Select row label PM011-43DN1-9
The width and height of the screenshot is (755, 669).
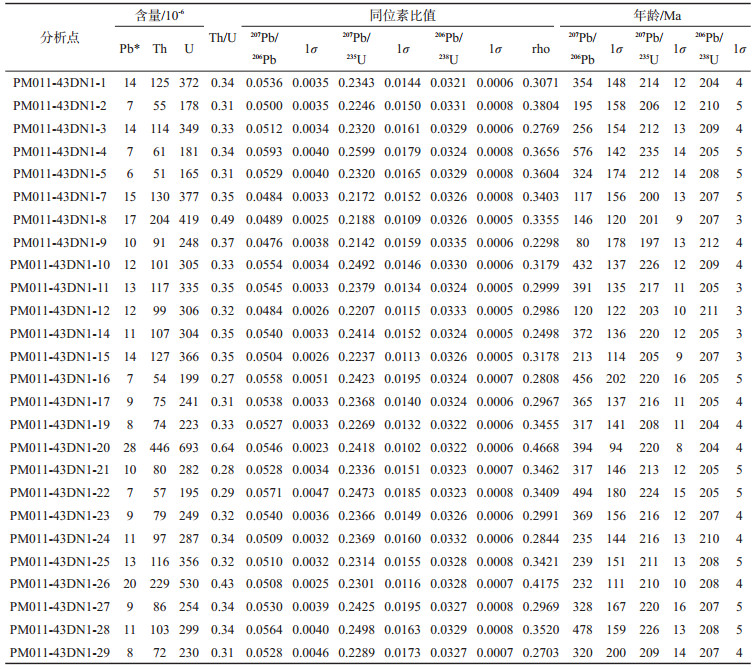coord(59,243)
